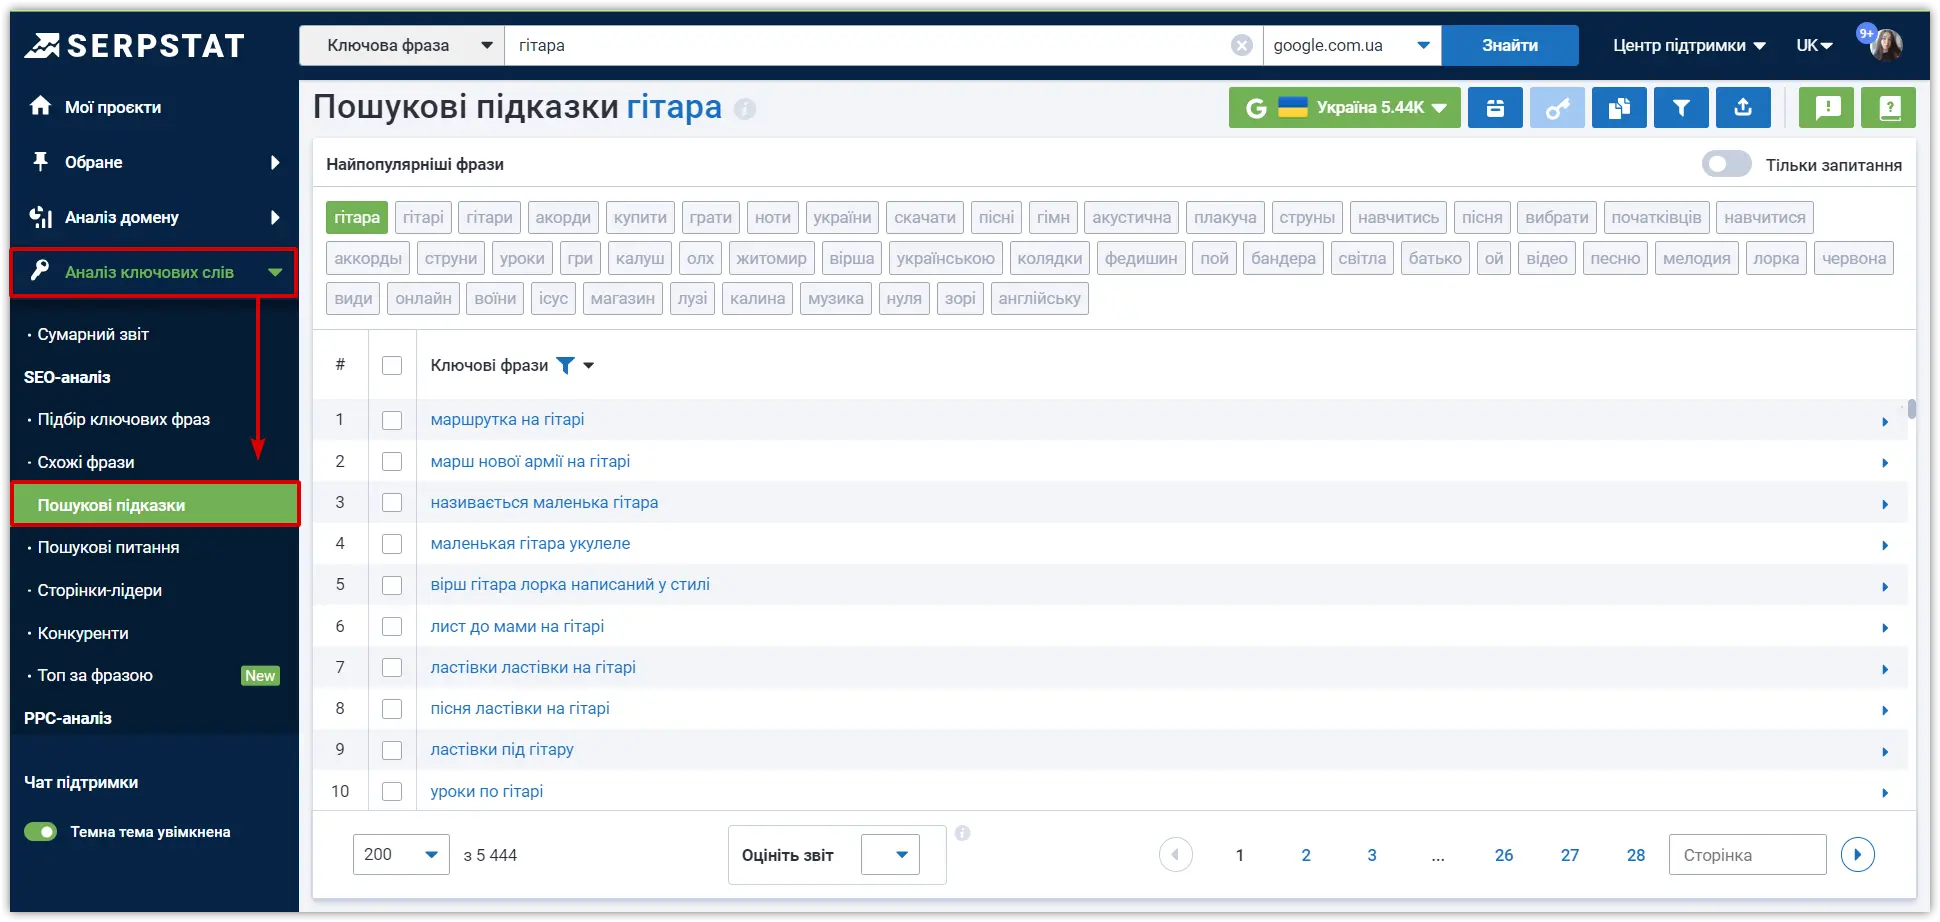Open the Ключова фраза search type dropdown
This screenshot has height=922, width=1940.
pyautogui.click(x=402, y=45)
